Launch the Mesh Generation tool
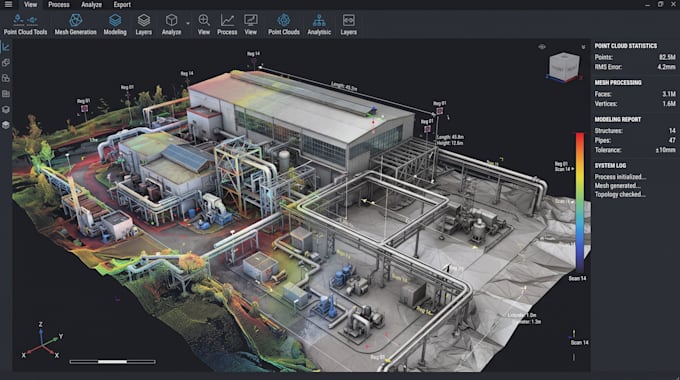 click(x=75, y=25)
